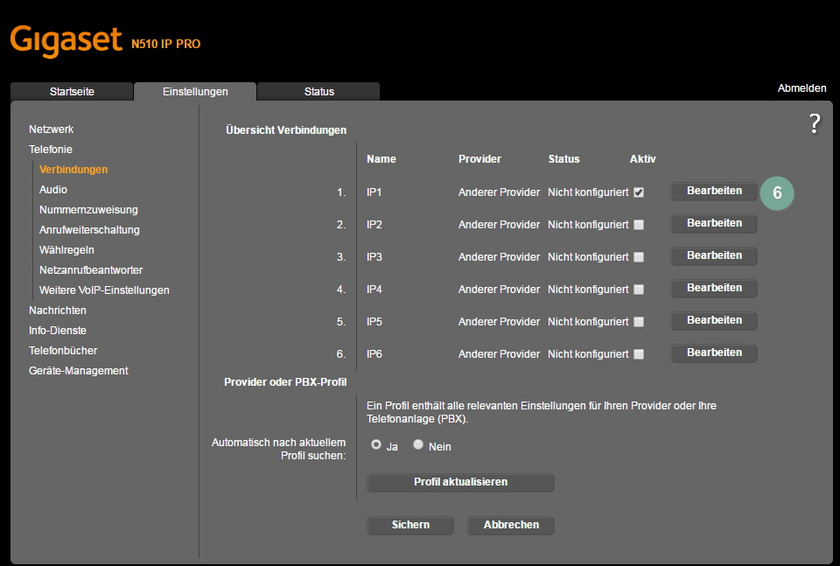
Task: Open Geräte-Management in the sidebar
Action: (78, 371)
